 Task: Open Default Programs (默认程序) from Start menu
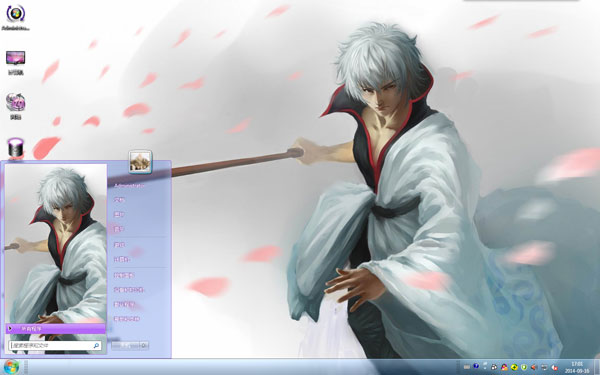pyautogui.click(x=124, y=305)
